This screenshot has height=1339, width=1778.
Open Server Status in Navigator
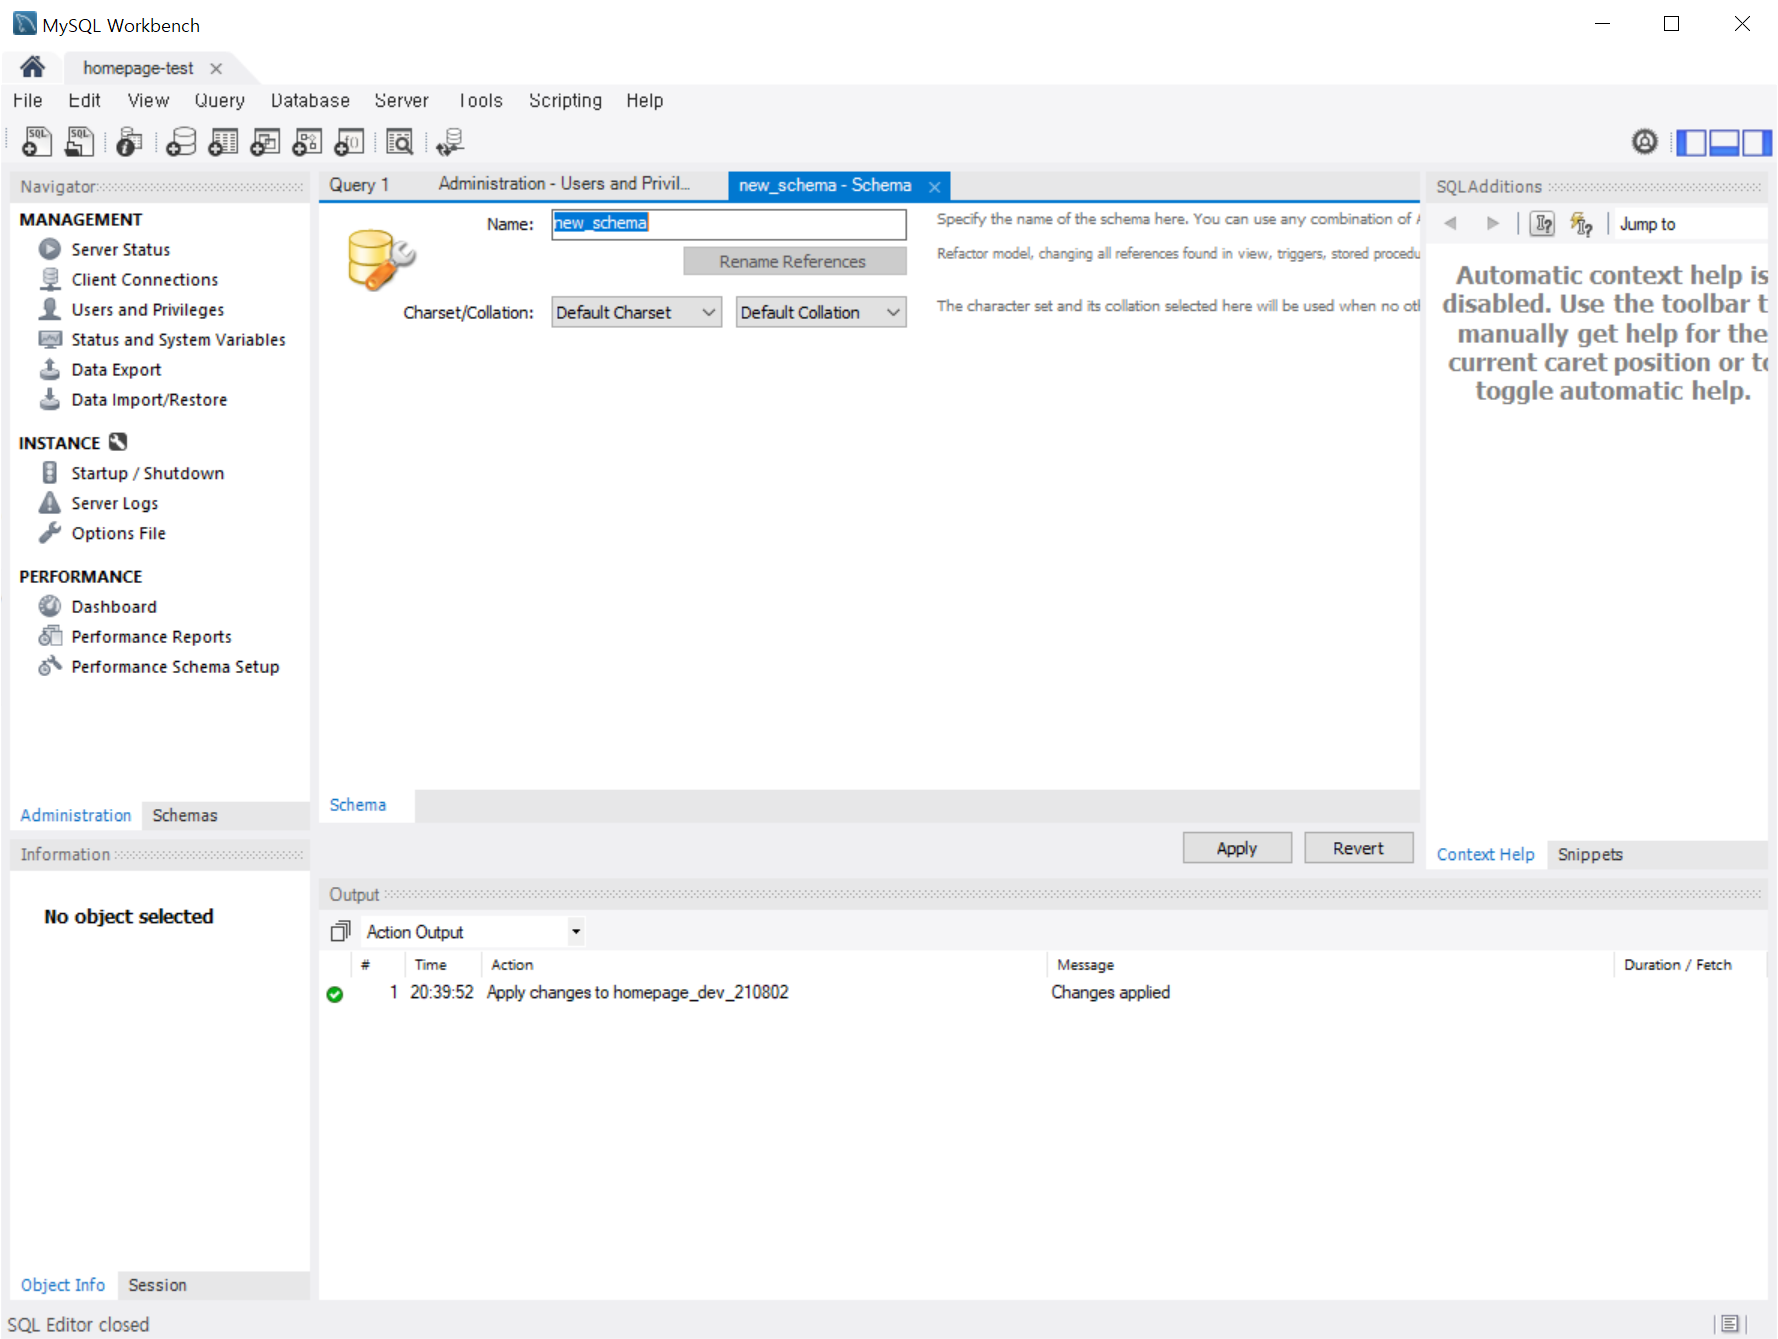120,249
